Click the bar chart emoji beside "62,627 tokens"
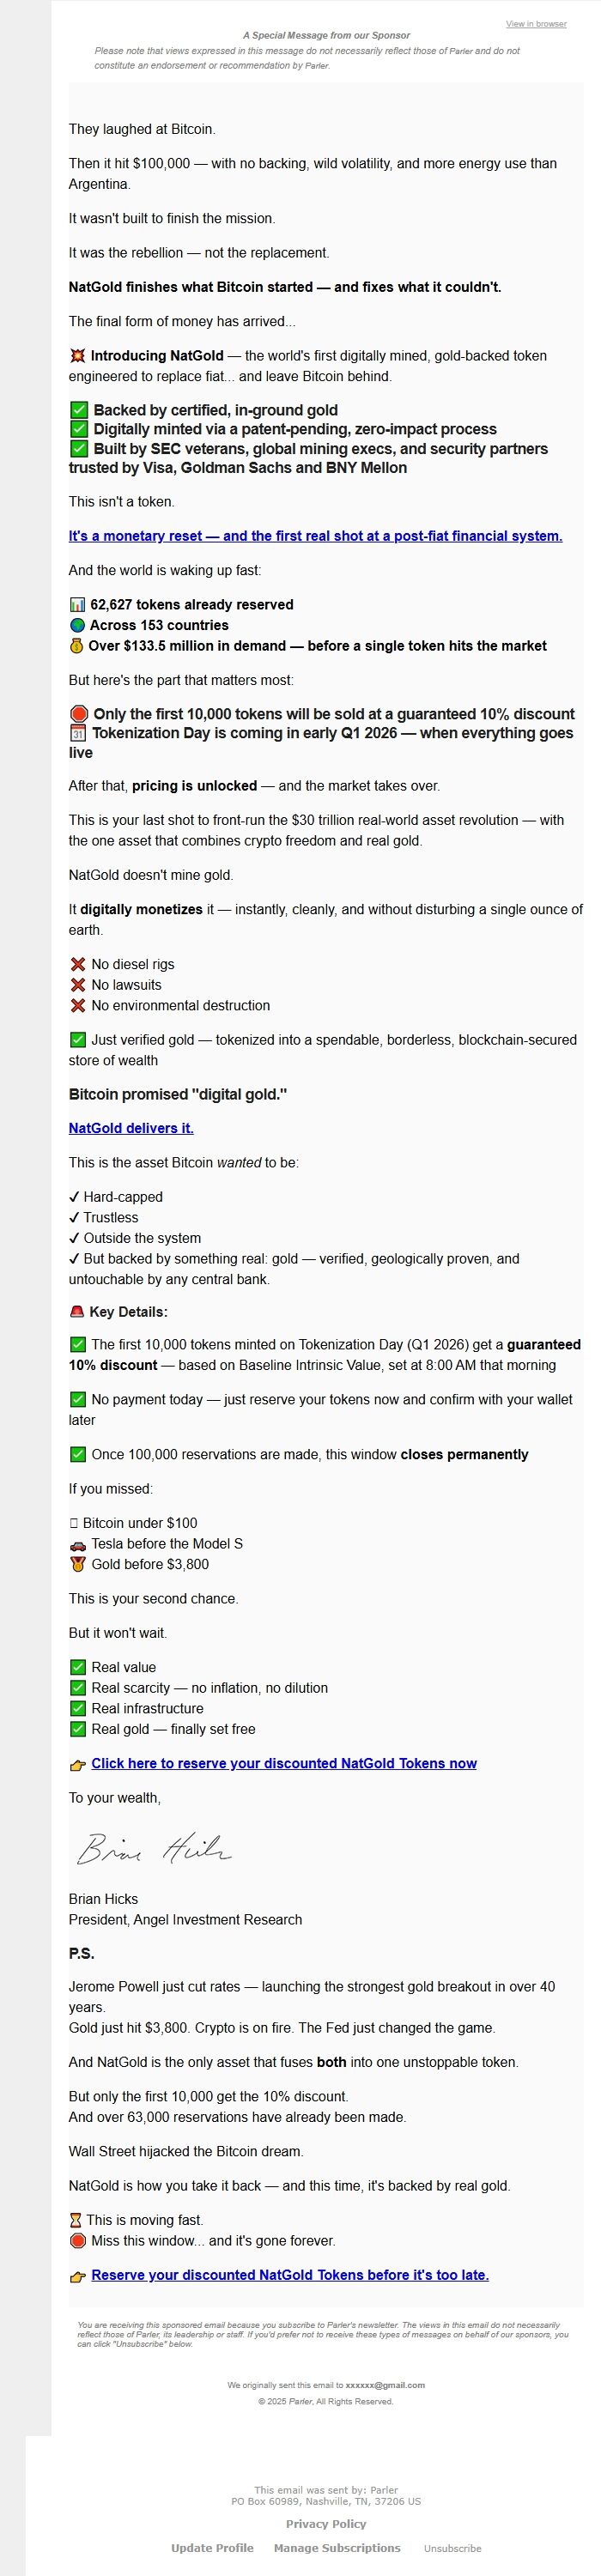Viewport: 601px width, 2576px height. tap(77, 605)
